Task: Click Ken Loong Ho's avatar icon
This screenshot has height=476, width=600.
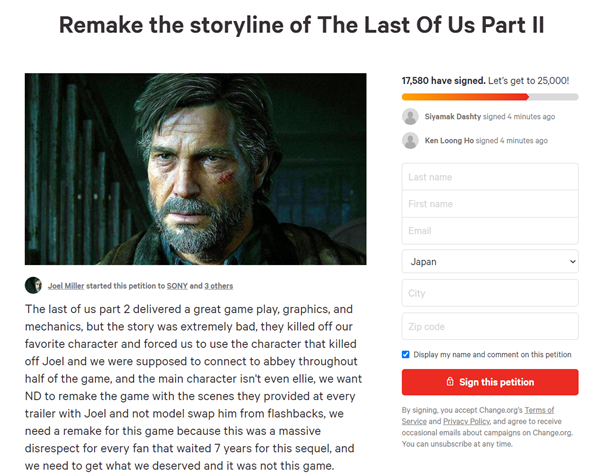Action: pos(410,140)
